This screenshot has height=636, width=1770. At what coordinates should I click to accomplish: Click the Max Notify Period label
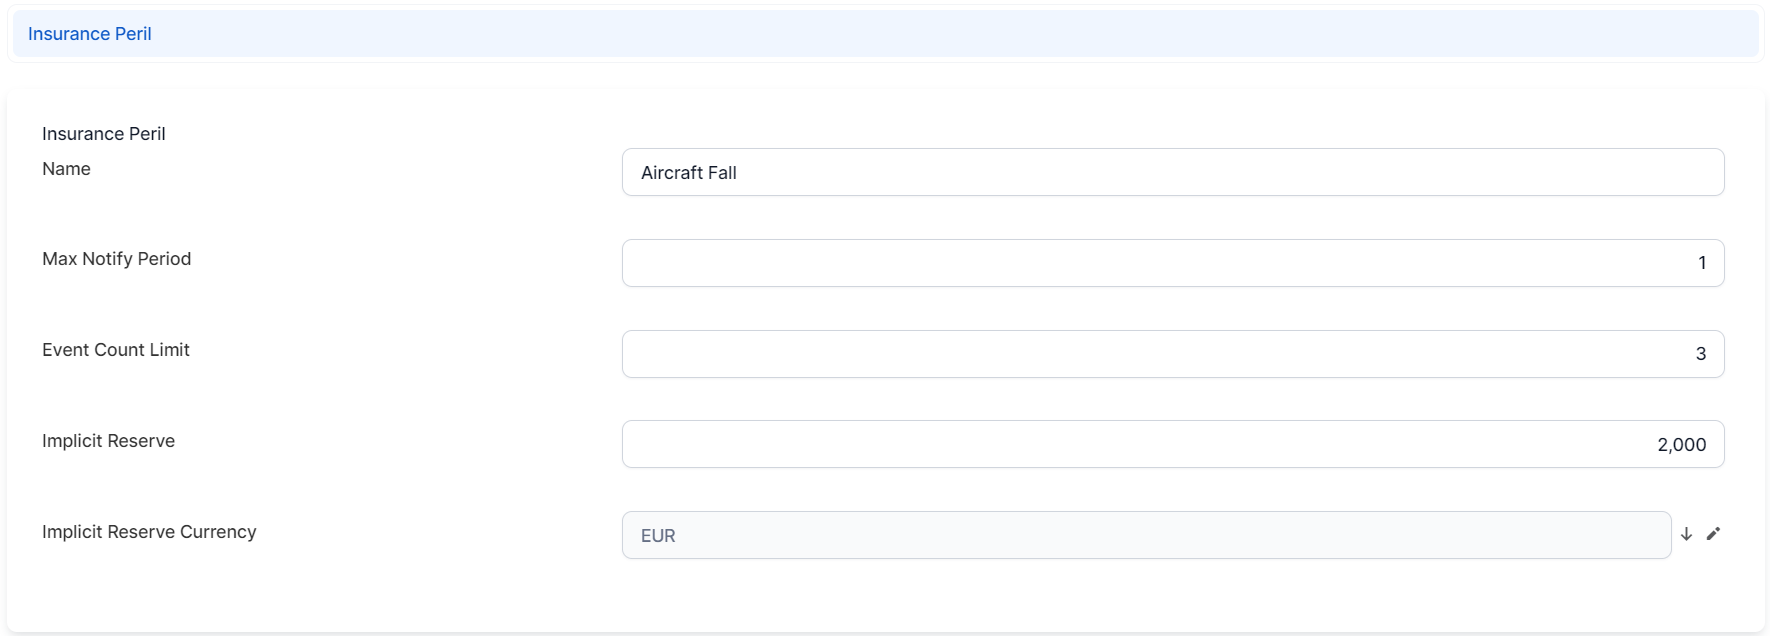(x=116, y=259)
